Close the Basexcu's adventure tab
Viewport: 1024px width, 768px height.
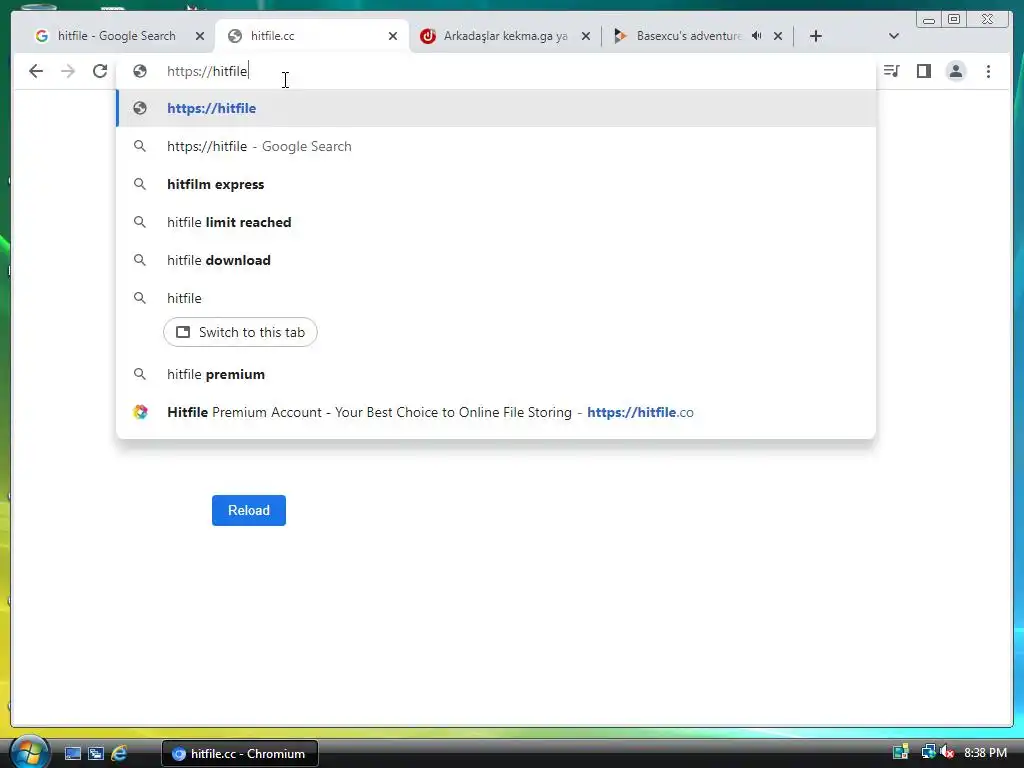pyautogui.click(x=778, y=36)
